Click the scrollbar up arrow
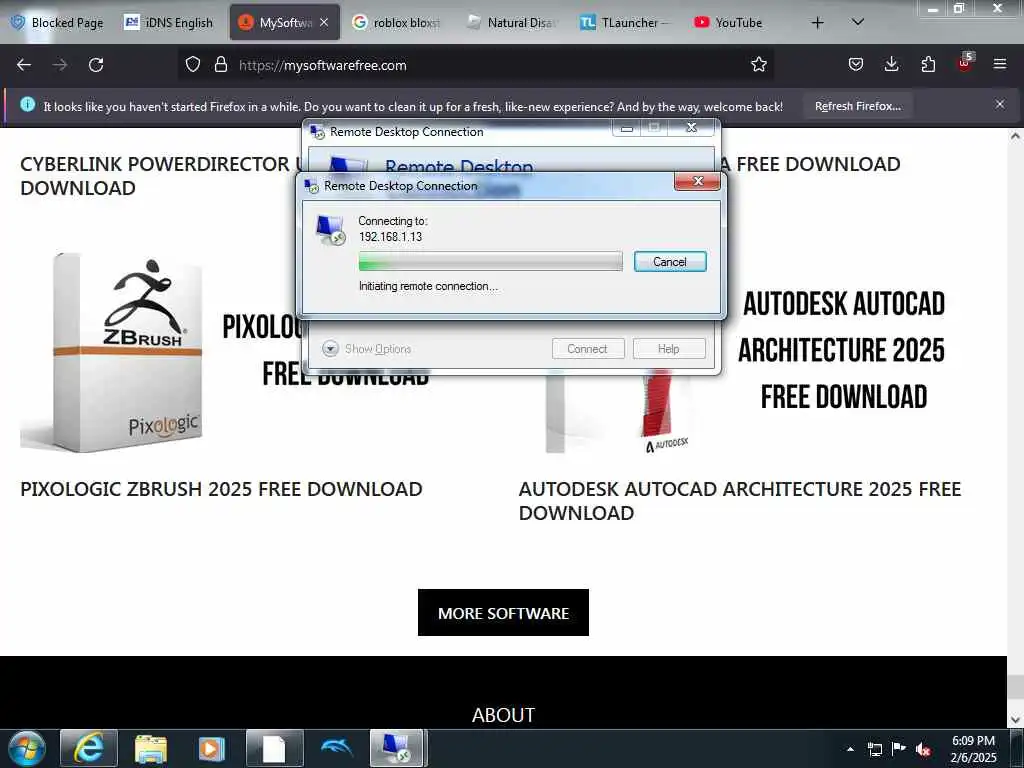Screen dimensions: 1024x768 pyautogui.click(x=1015, y=136)
